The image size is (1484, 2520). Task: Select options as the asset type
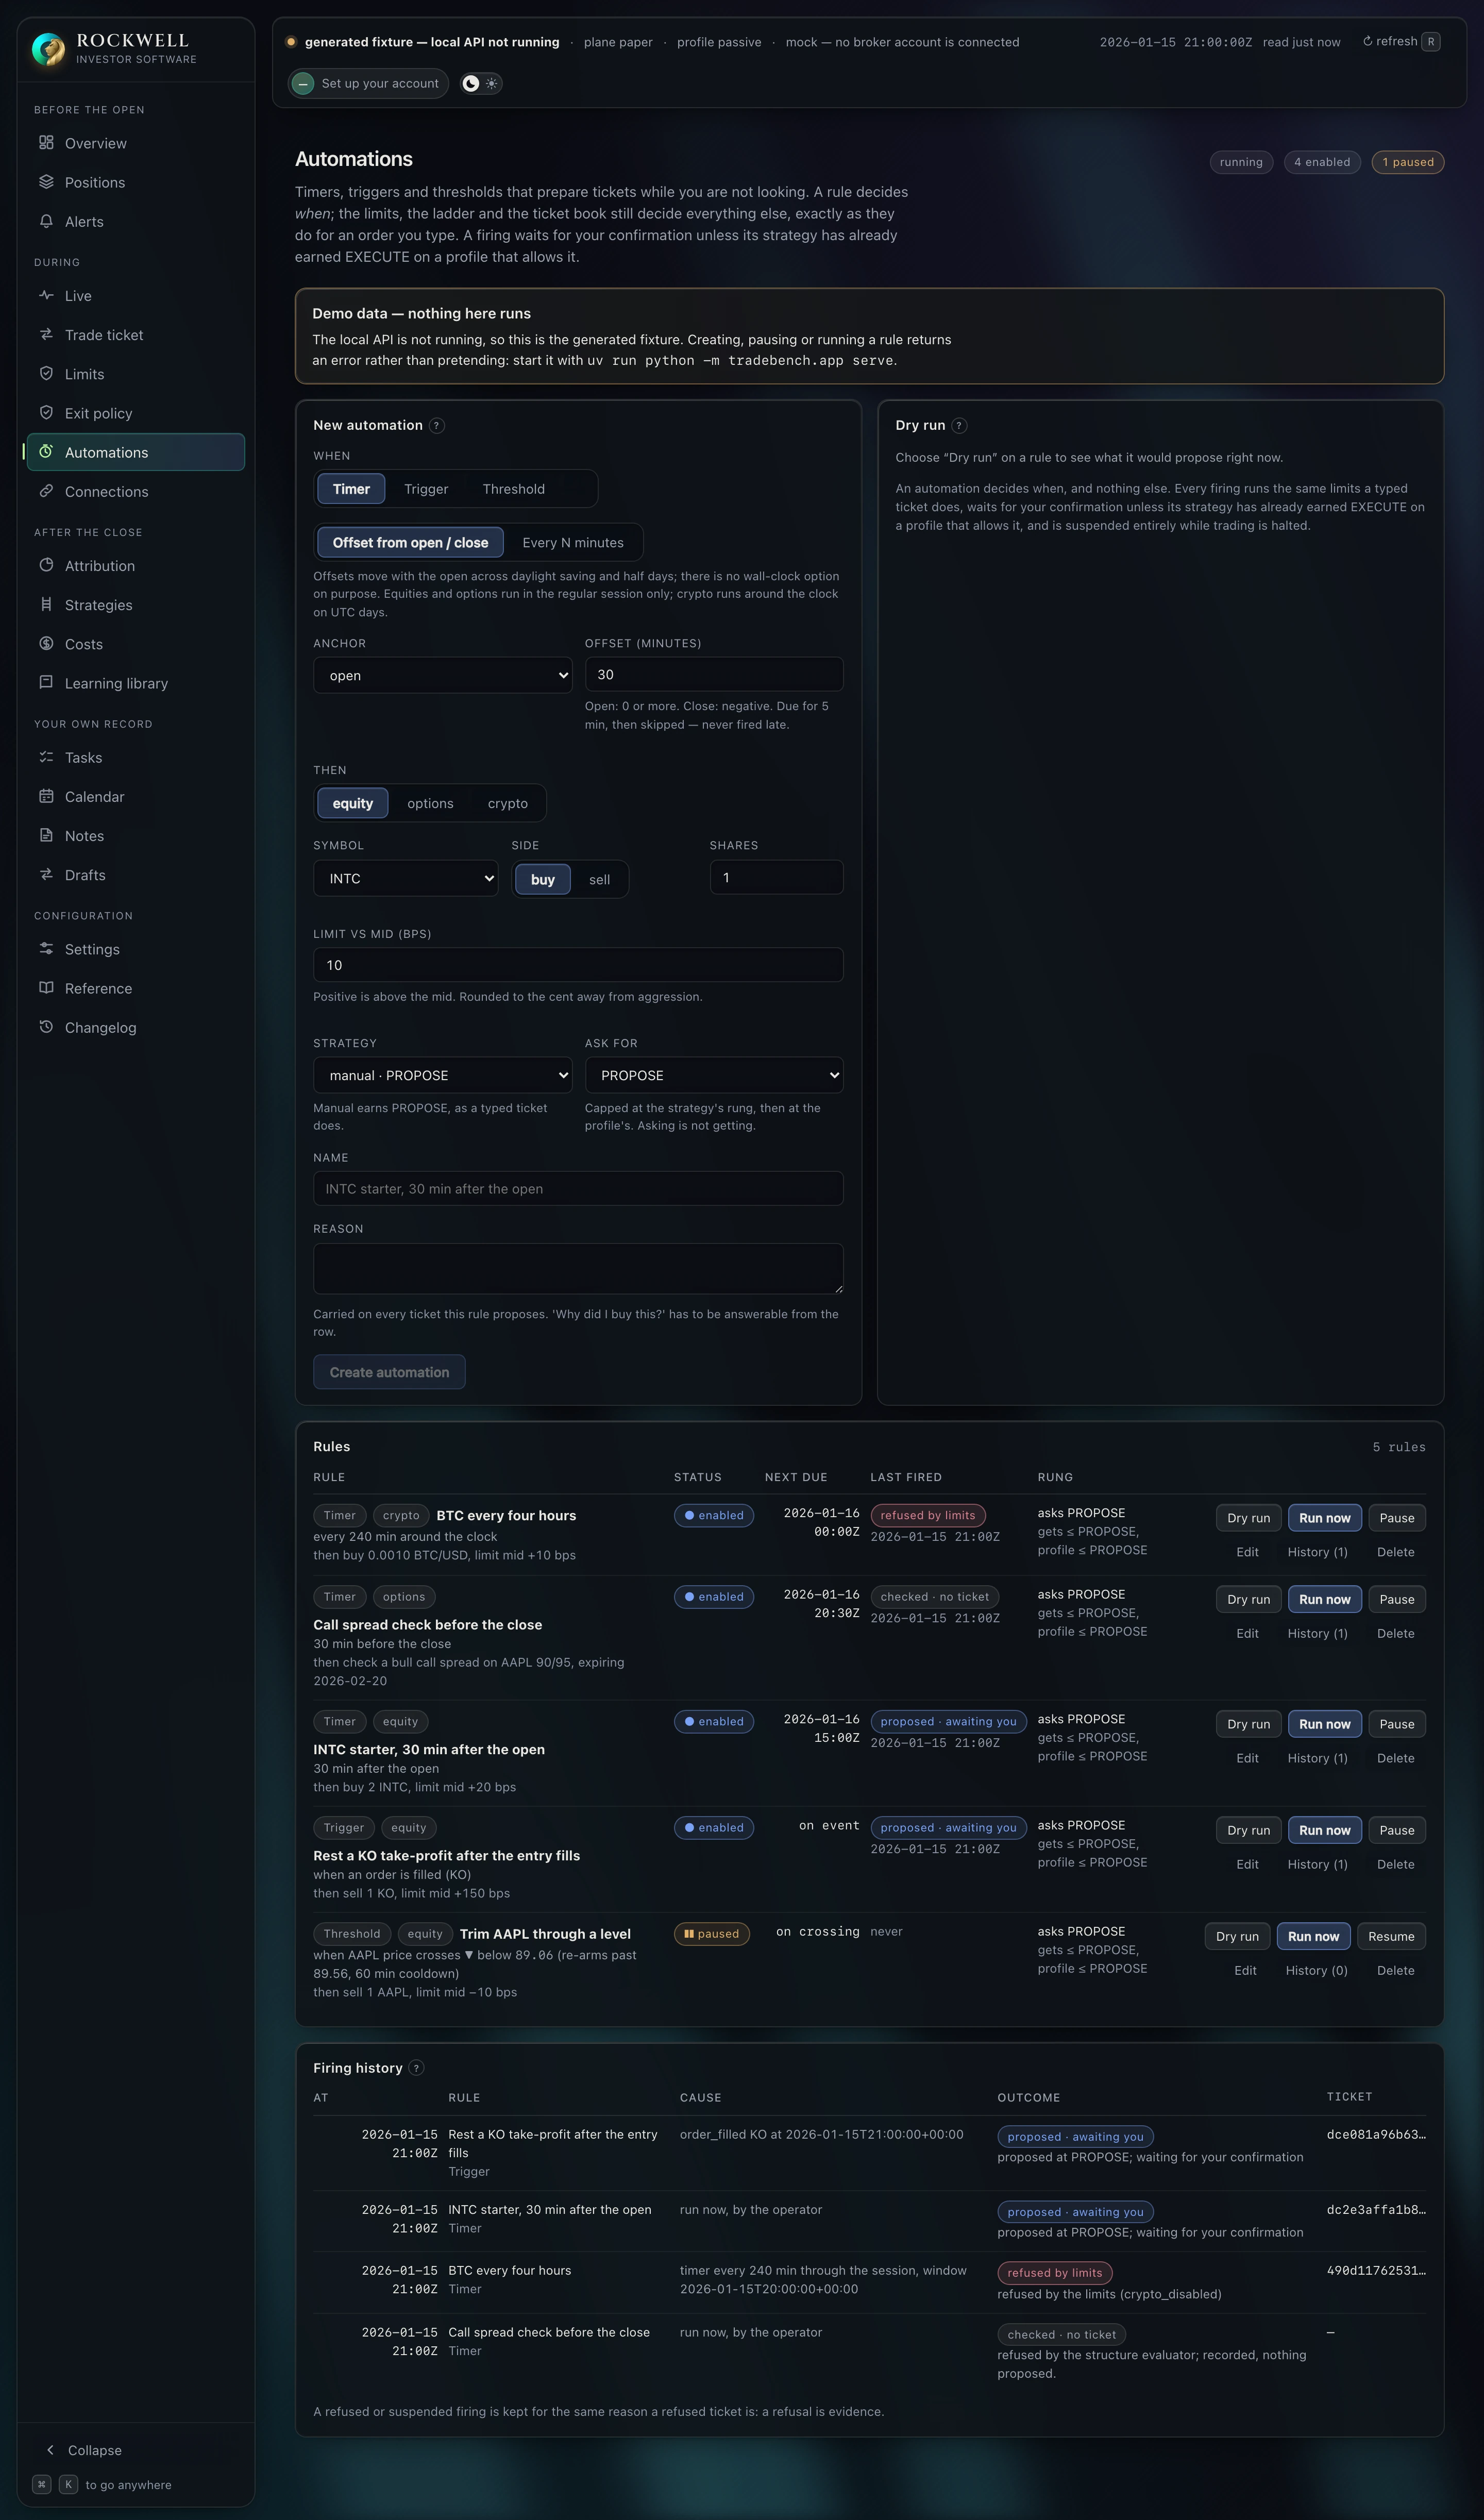click(430, 804)
